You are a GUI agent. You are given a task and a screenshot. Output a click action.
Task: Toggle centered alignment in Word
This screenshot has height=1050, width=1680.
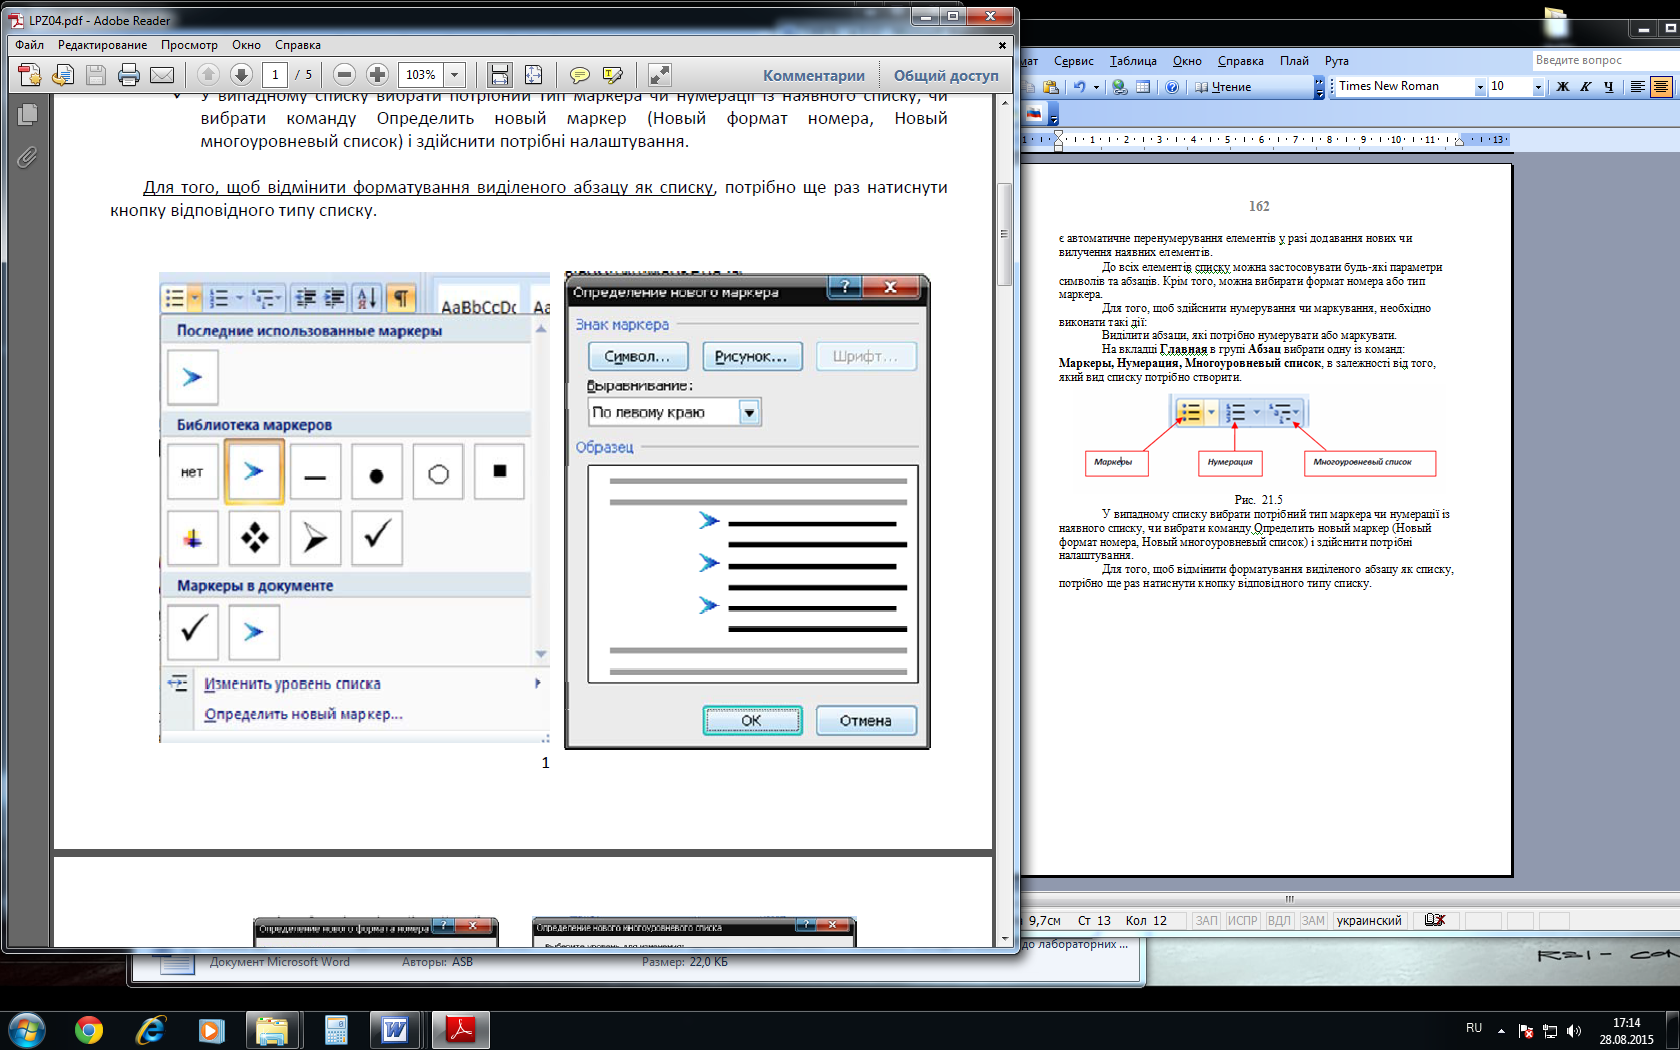click(1661, 87)
